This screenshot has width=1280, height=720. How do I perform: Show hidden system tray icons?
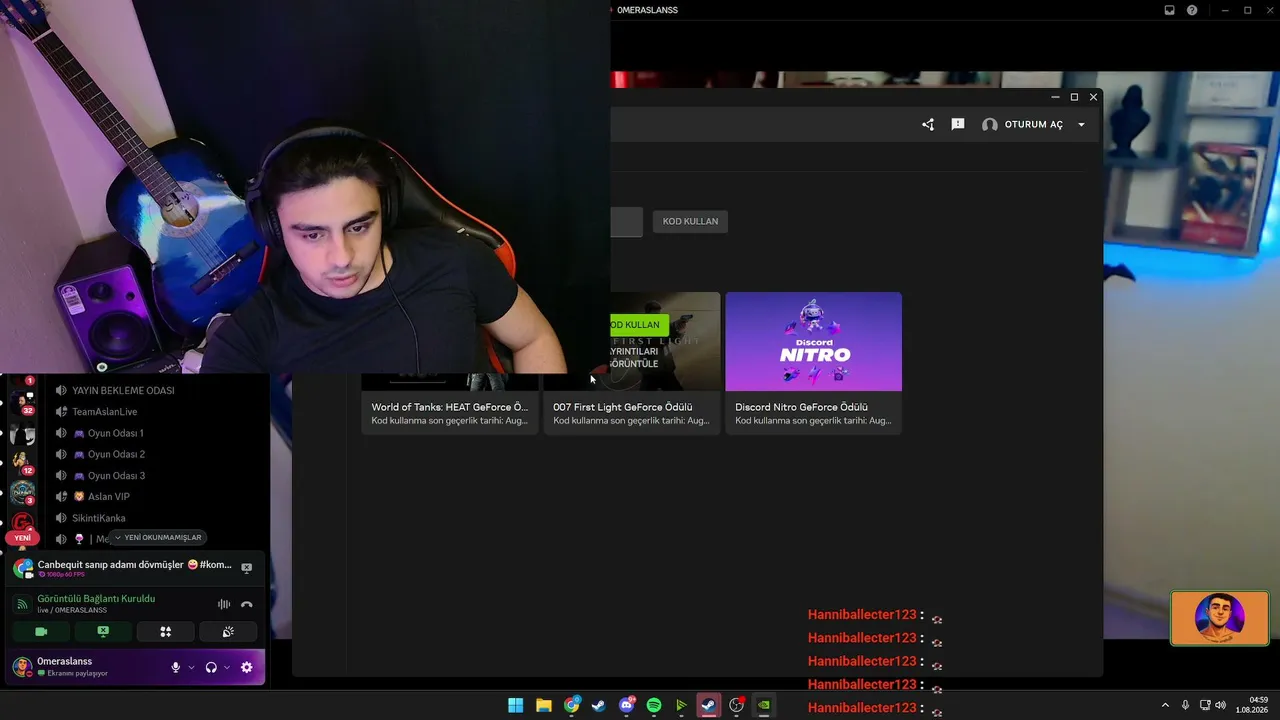click(1165, 705)
